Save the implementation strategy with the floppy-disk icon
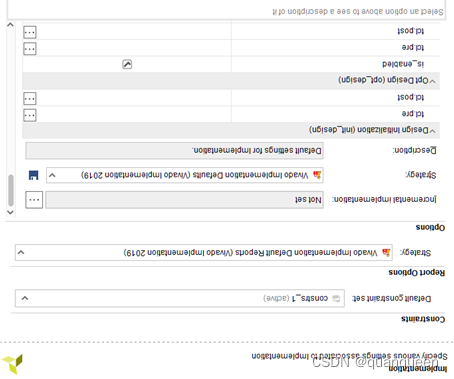The image size is (454, 379). pos(33,175)
